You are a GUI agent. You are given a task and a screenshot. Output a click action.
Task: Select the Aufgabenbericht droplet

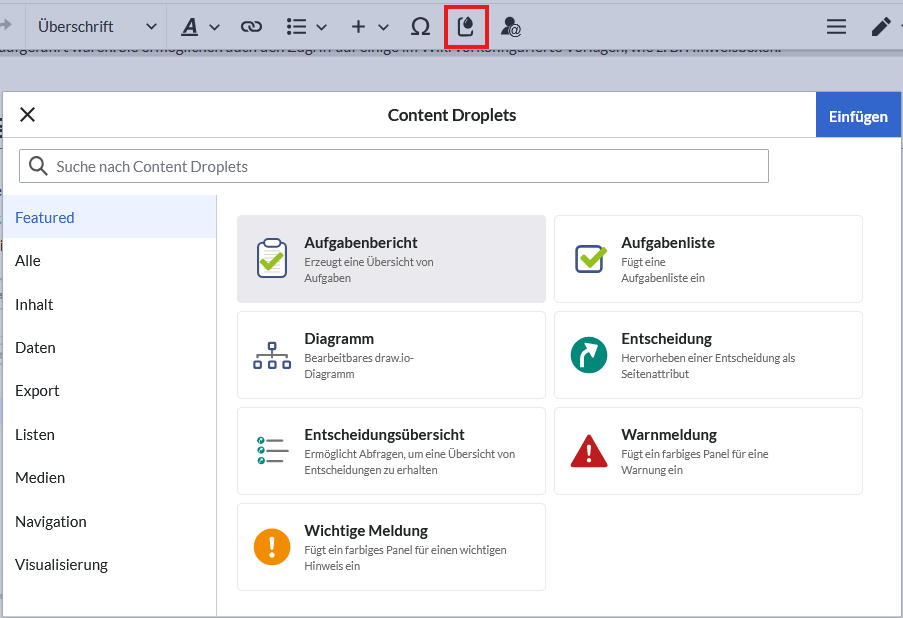pos(391,258)
